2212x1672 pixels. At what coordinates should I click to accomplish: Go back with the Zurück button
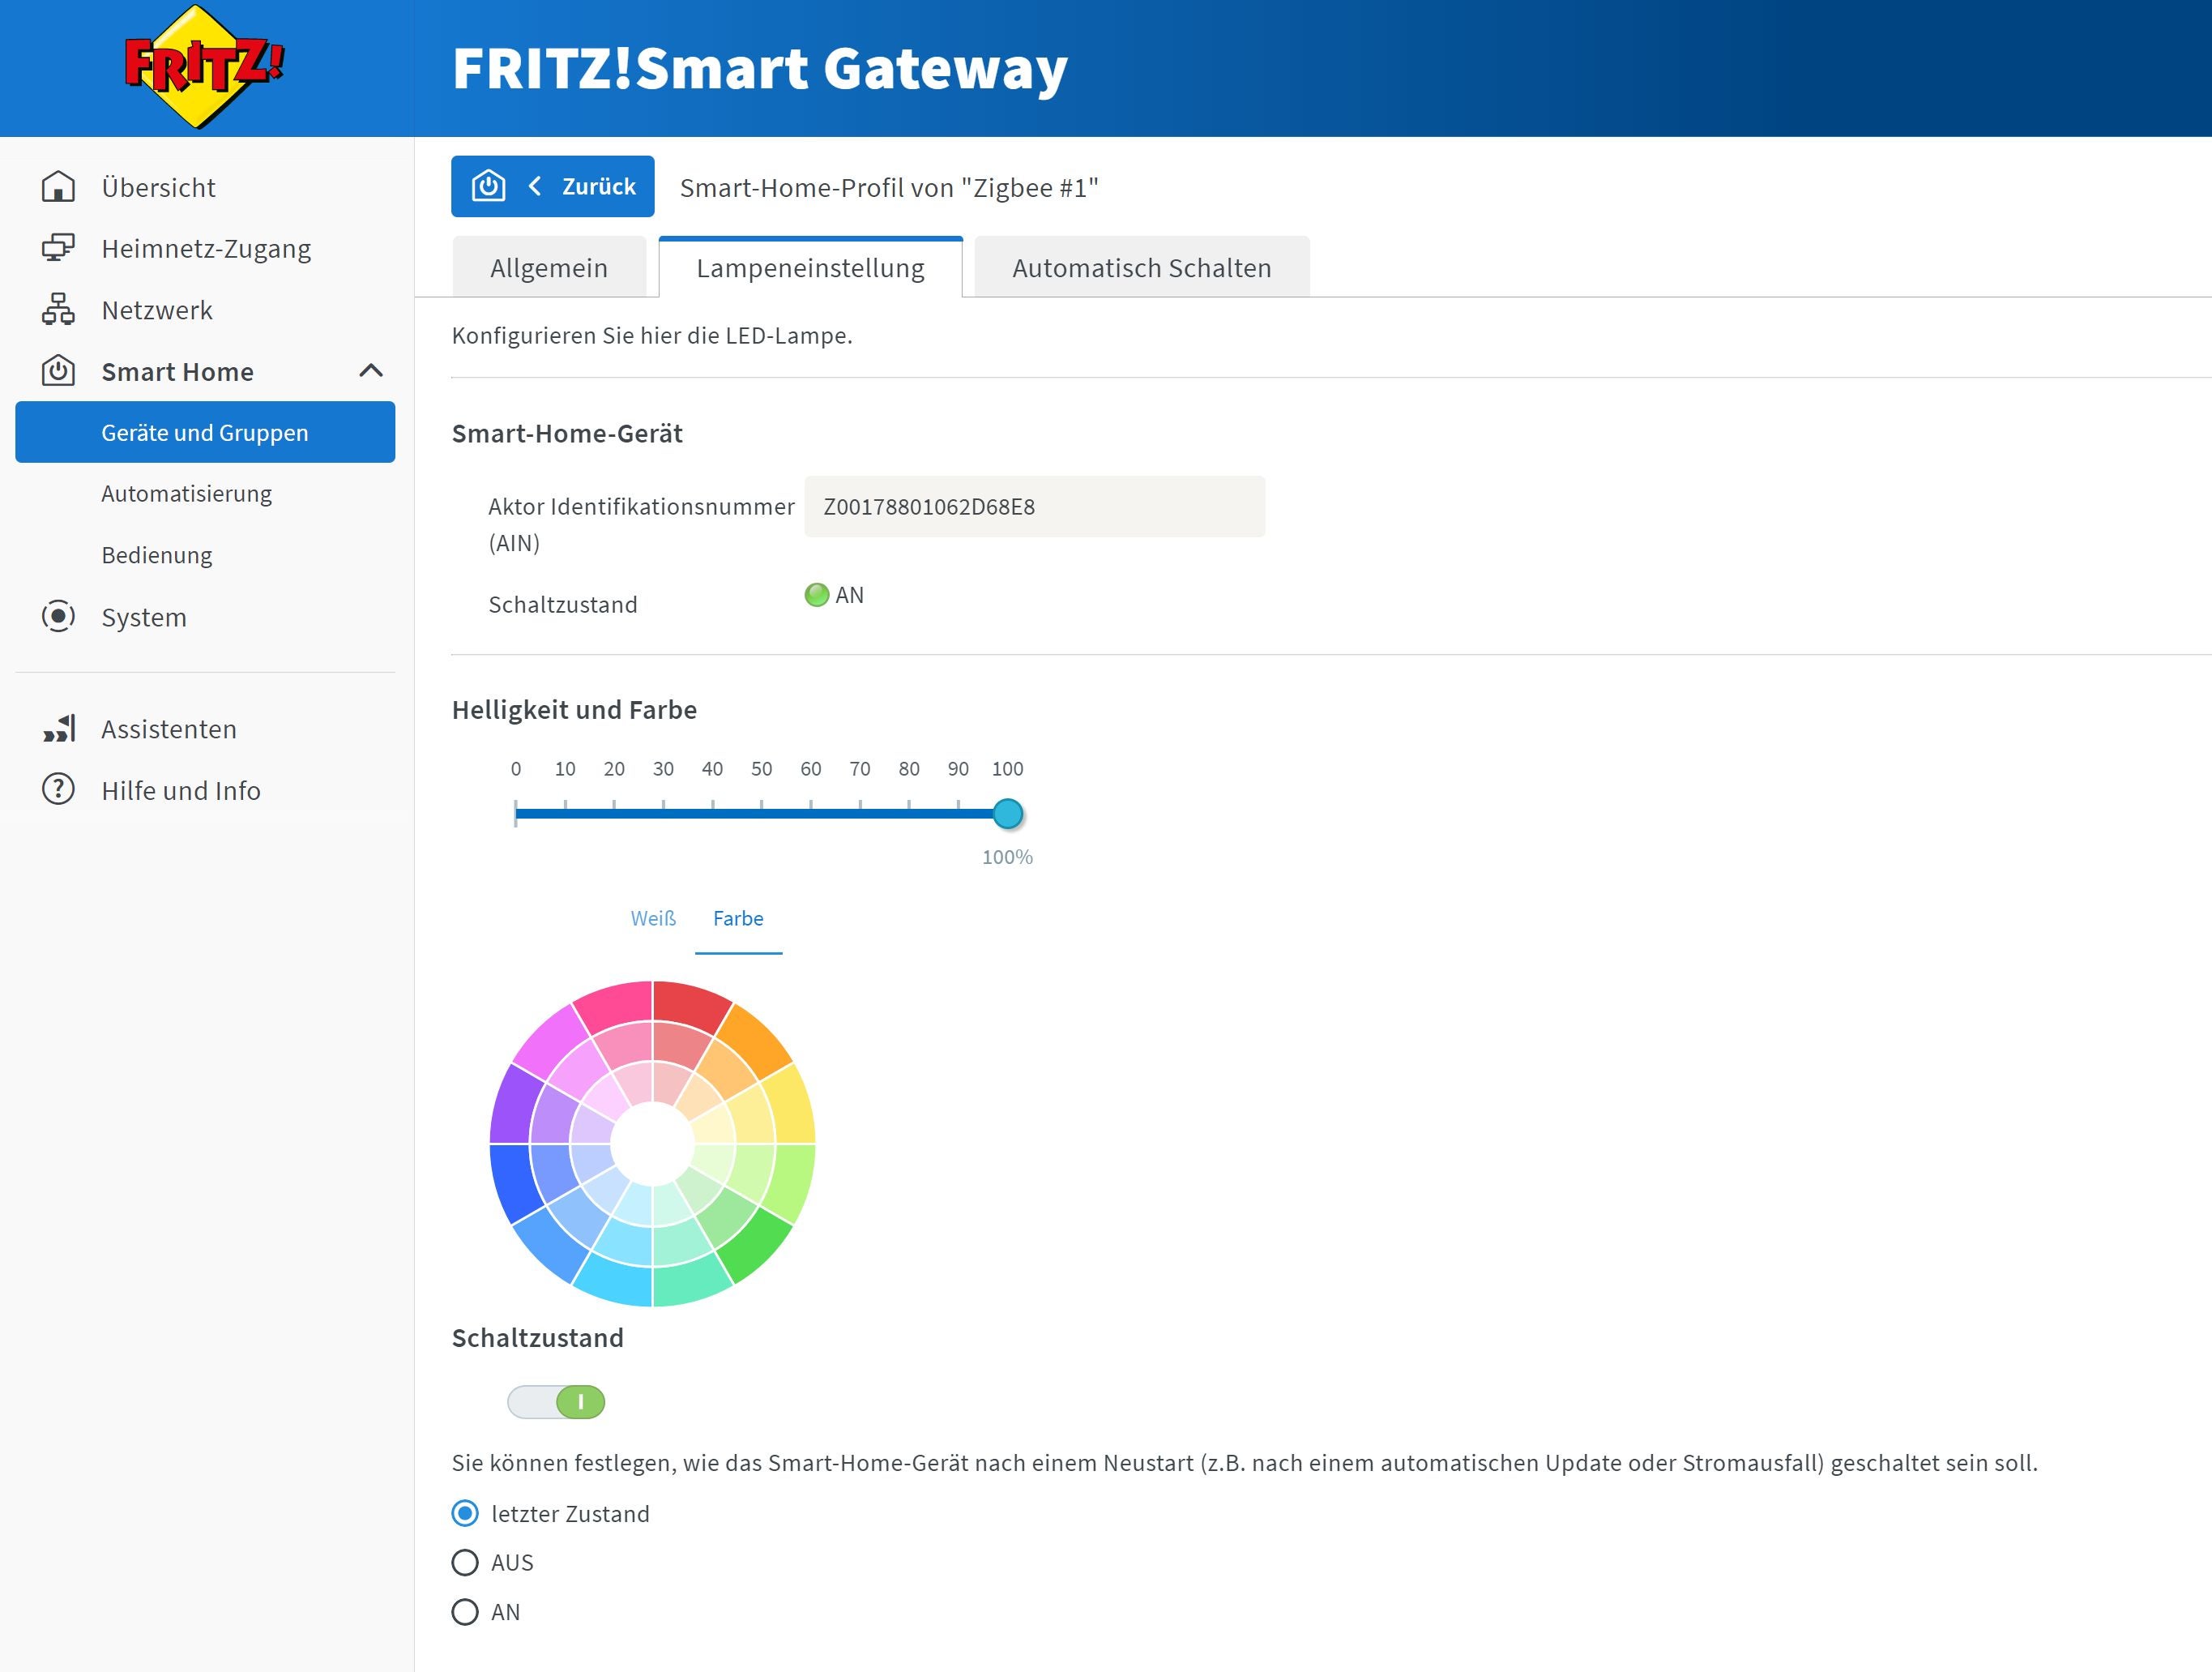[553, 186]
